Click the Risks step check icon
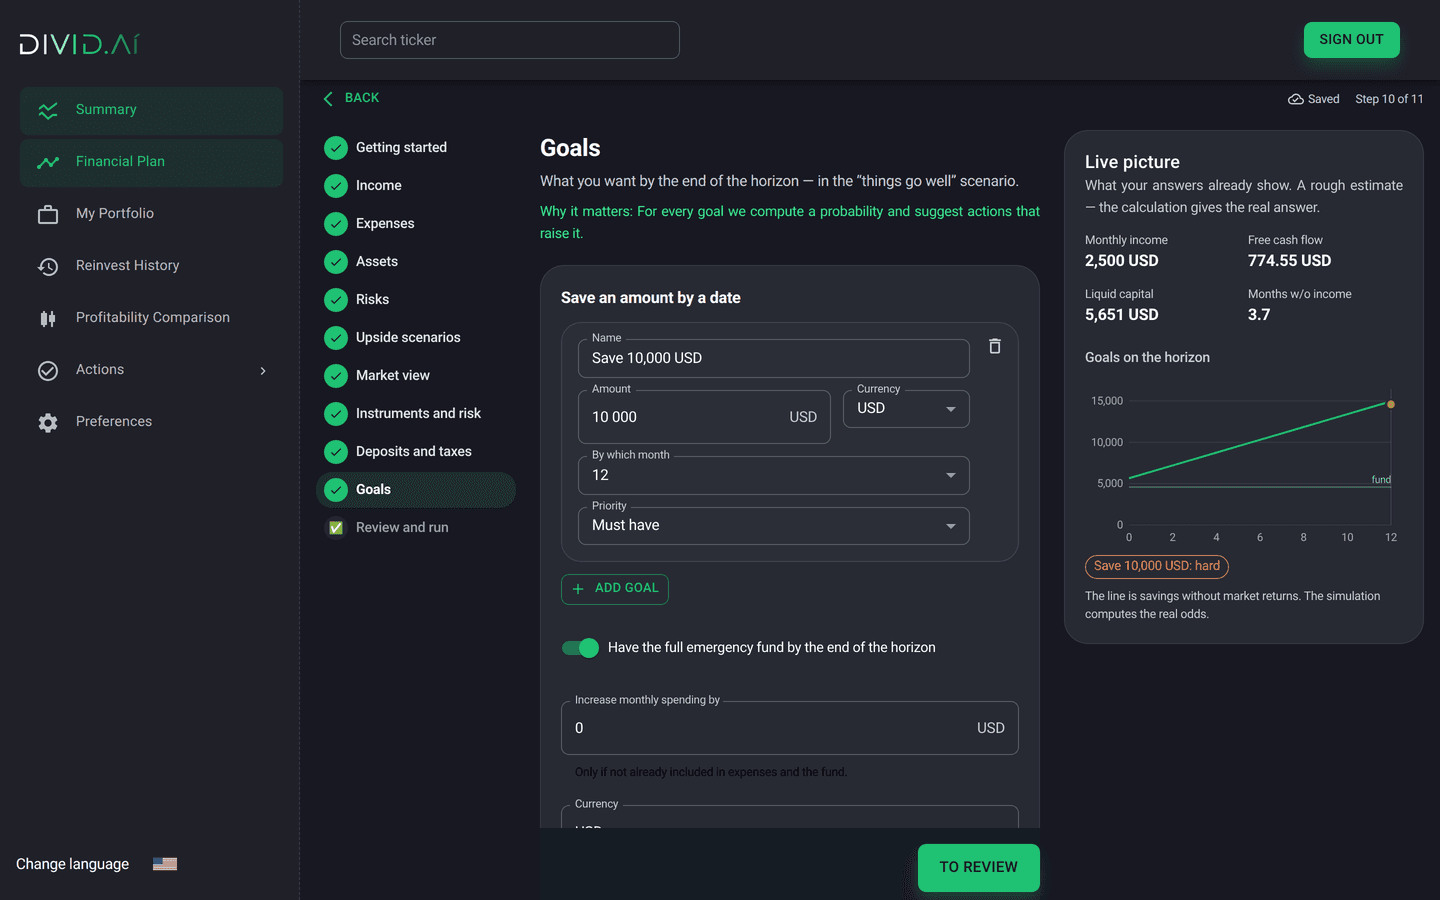This screenshot has height=900, width=1440. pyautogui.click(x=336, y=300)
